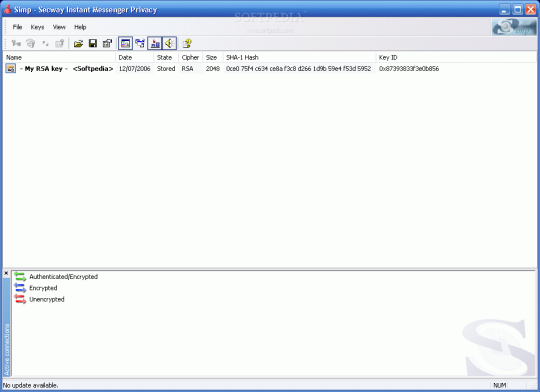Minimize the Simp window
This screenshot has height=392, width=540.
[504, 9]
